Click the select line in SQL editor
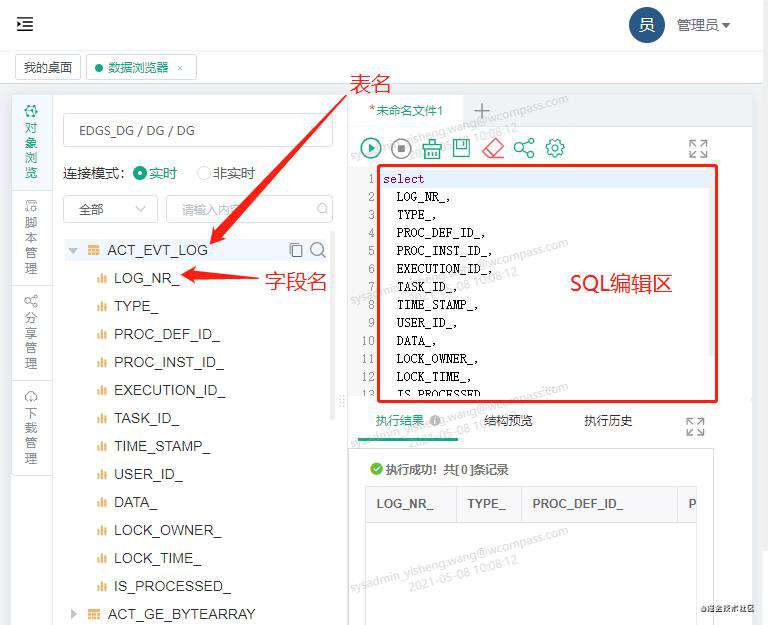Viewport: 768px width, 625px height. click(x=404, y=179)
